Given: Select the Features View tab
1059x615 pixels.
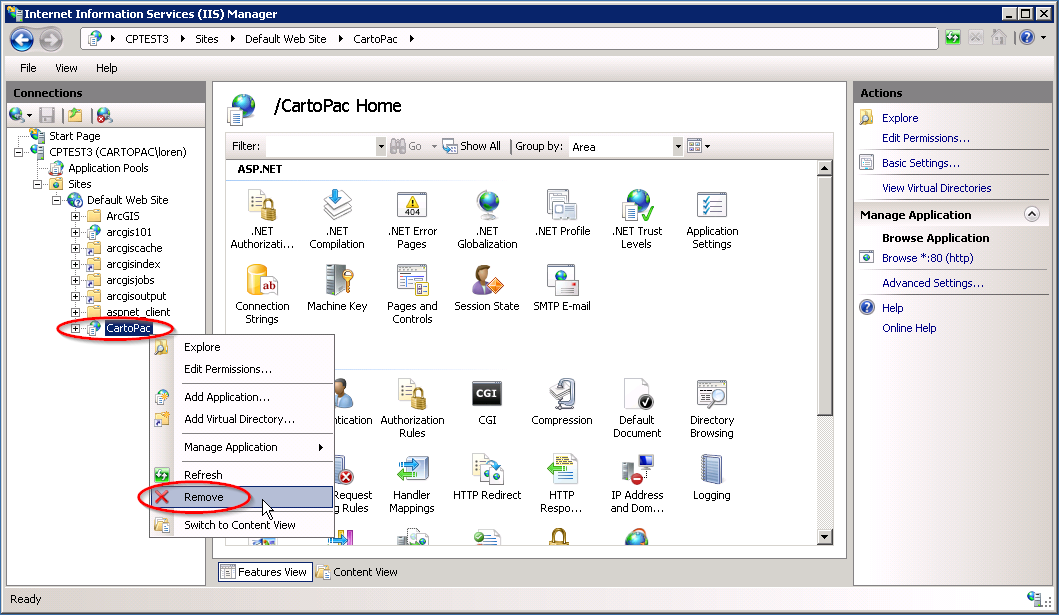Looking at the screenshot, I should coord(265,572).
